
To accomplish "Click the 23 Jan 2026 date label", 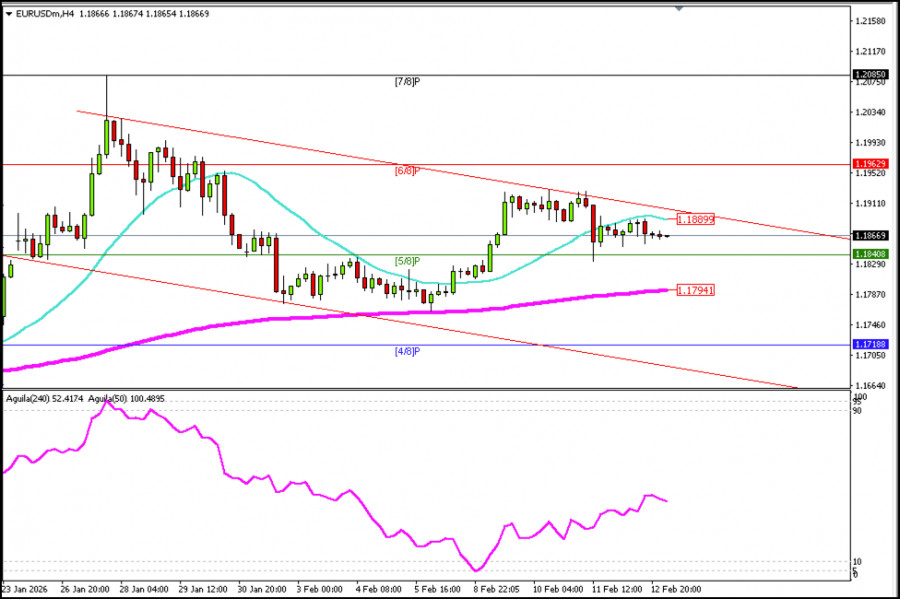I will (x=25, y=589).
